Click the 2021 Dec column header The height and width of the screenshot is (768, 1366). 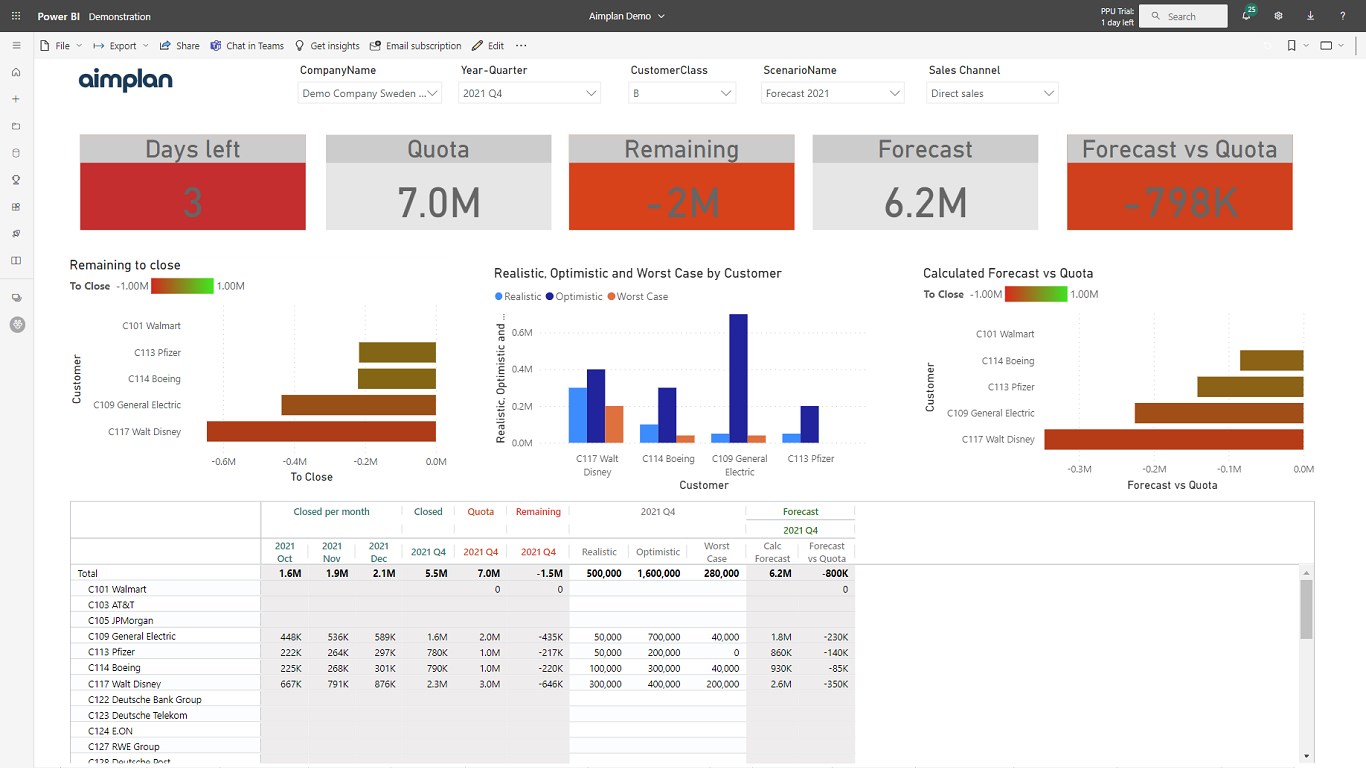379,552
